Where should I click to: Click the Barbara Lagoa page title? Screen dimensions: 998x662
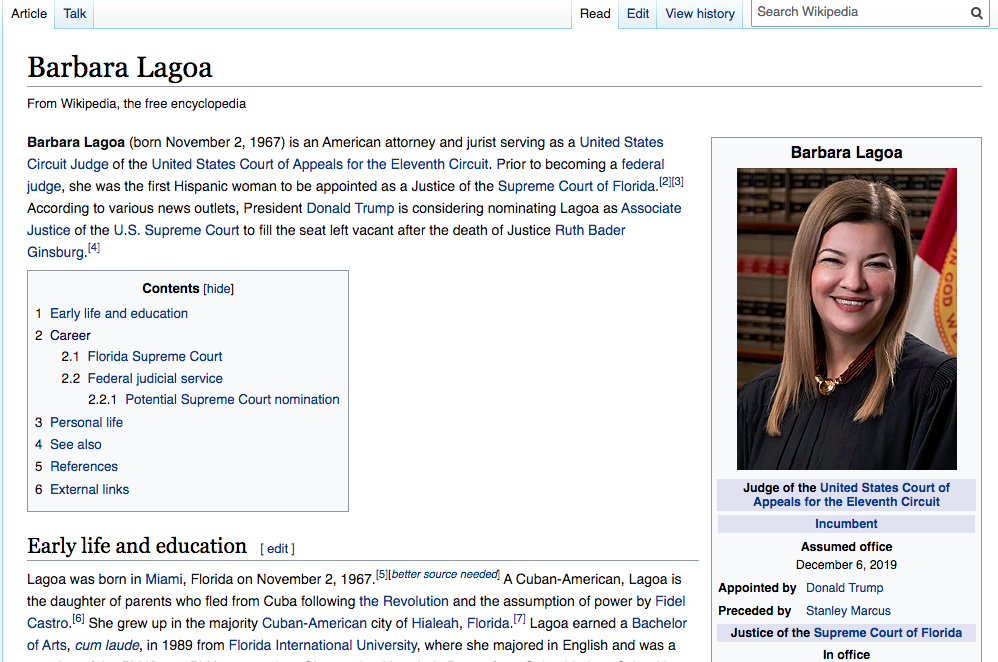click(x=120, y=67)
